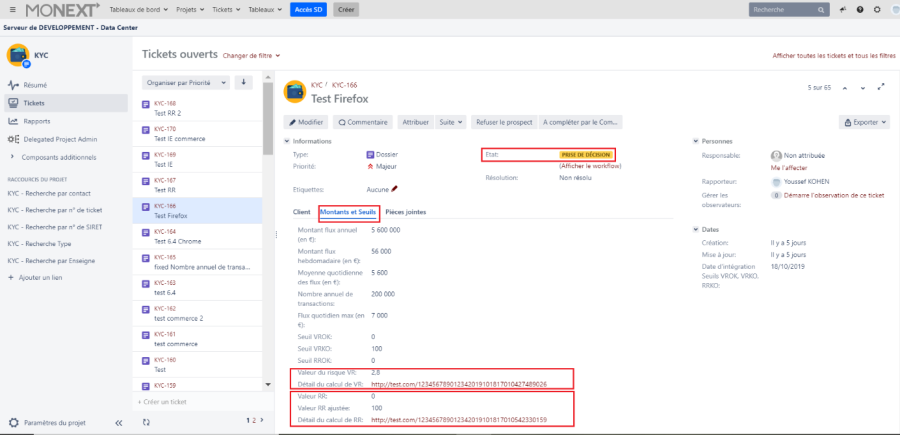Open the Tableaux de bord menu

138,9
